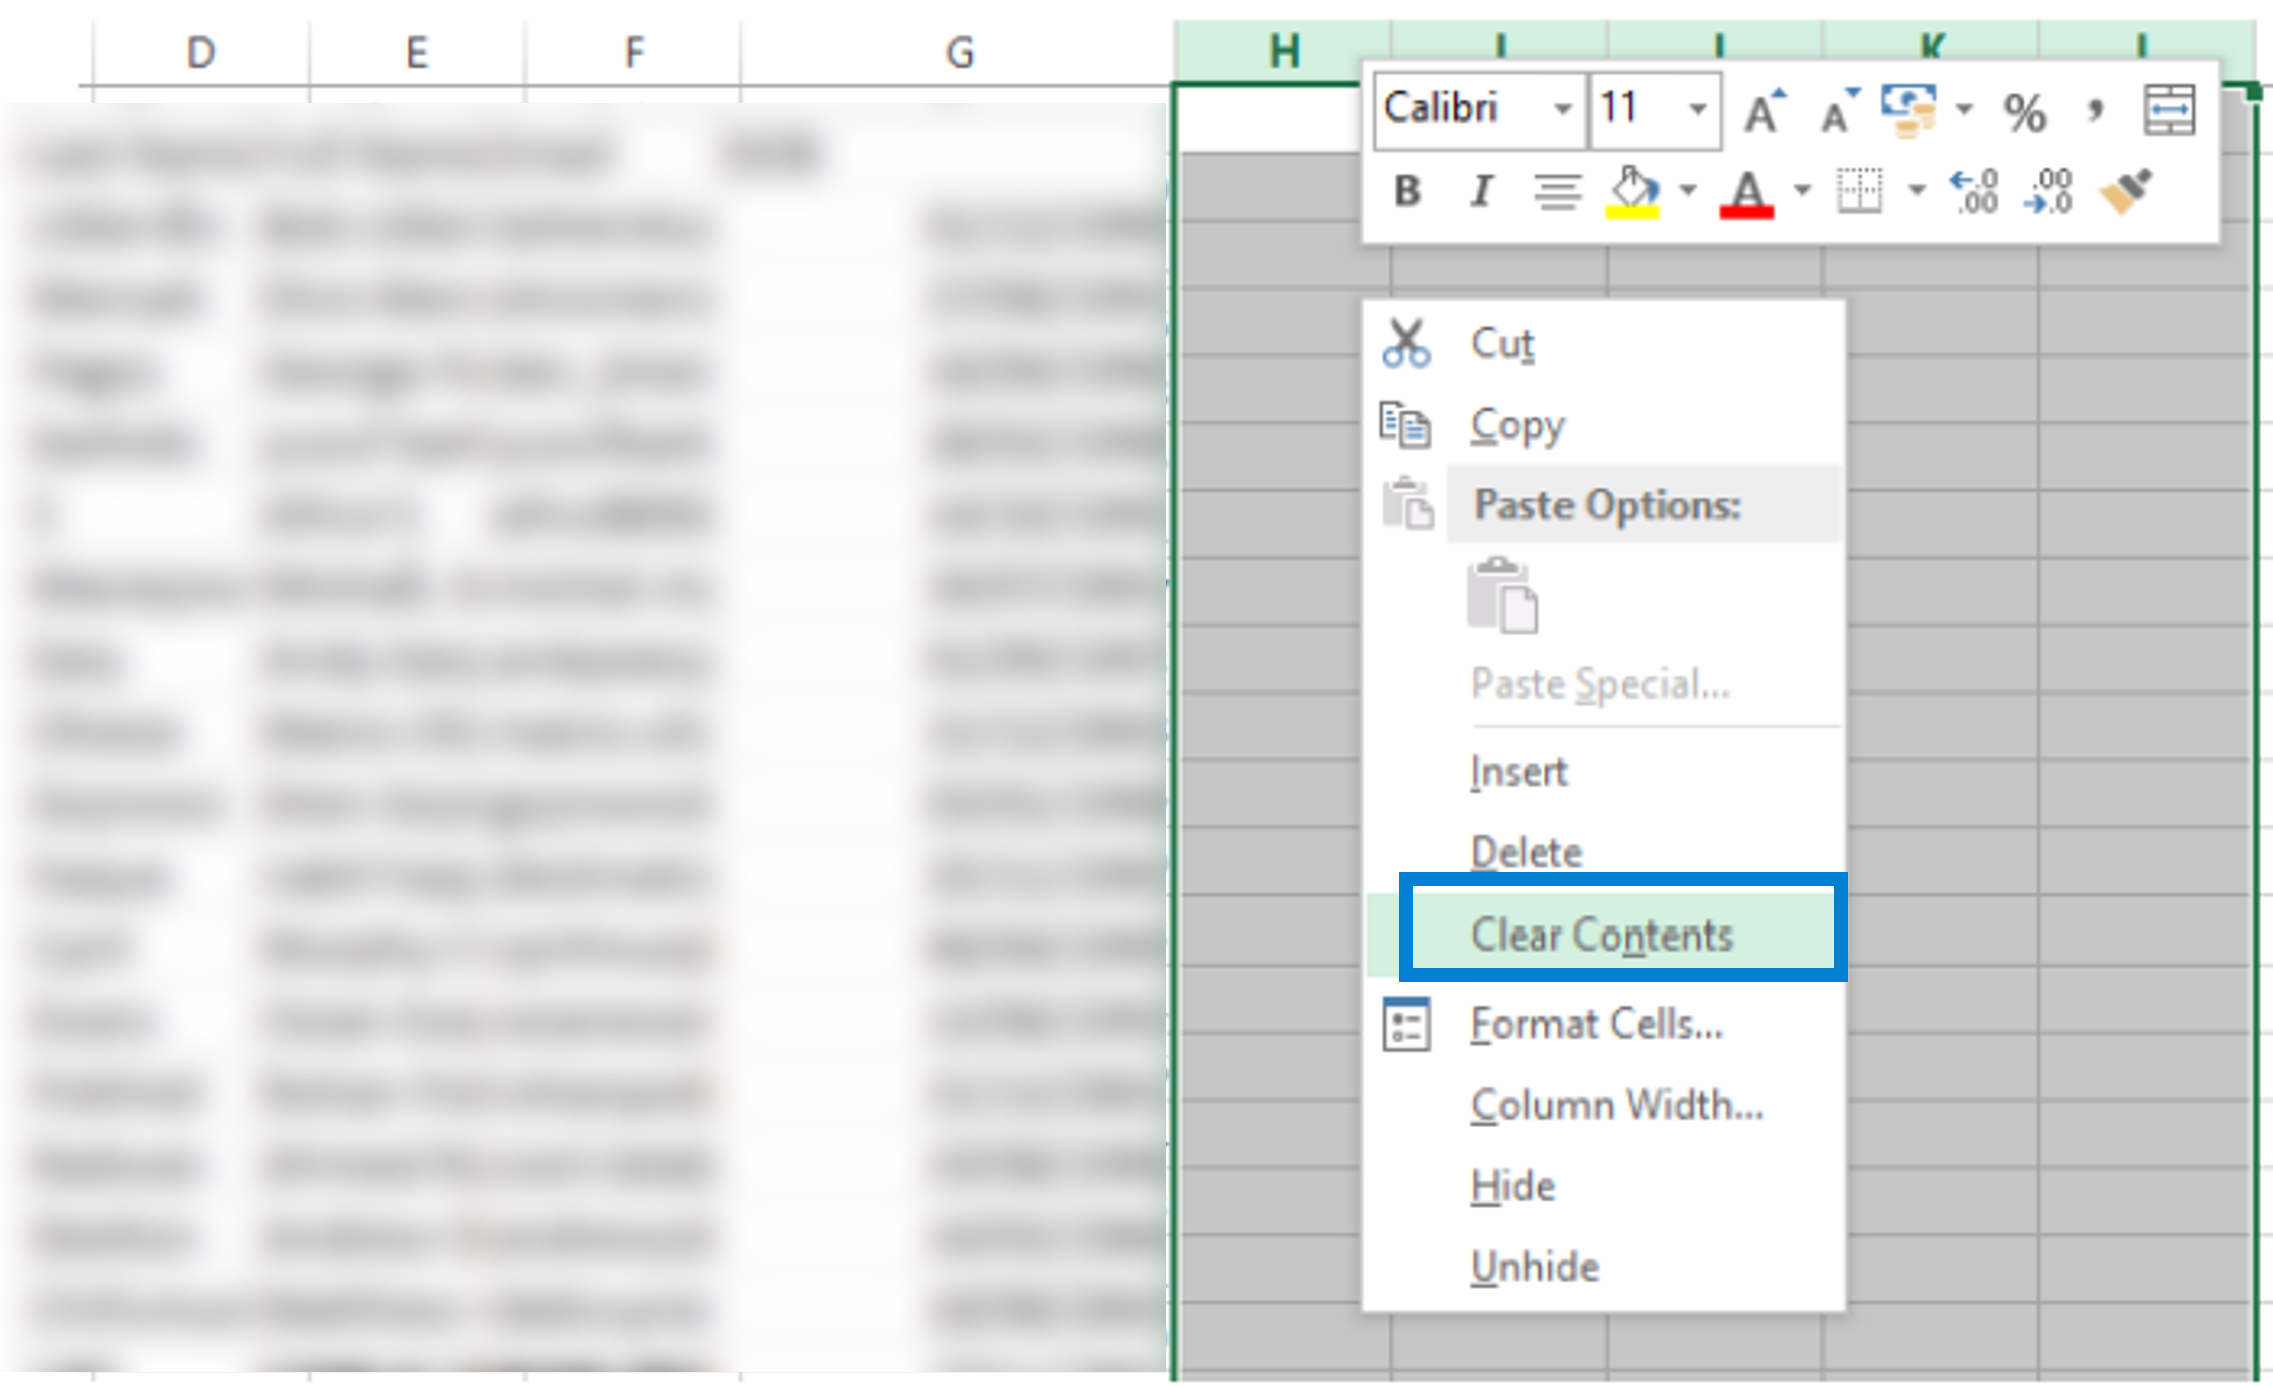Click Merge and Center icon

pyautogui.click(x=2169, y=110)
